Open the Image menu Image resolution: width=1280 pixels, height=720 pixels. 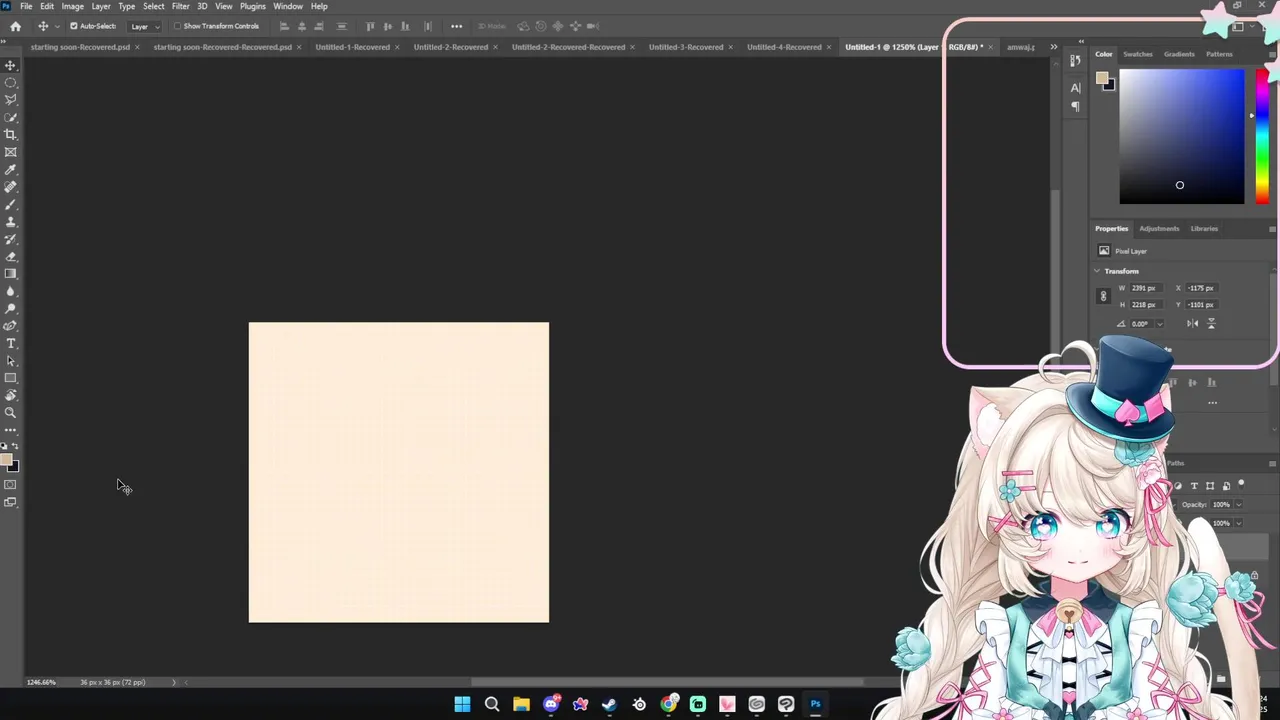click(73, 6)
